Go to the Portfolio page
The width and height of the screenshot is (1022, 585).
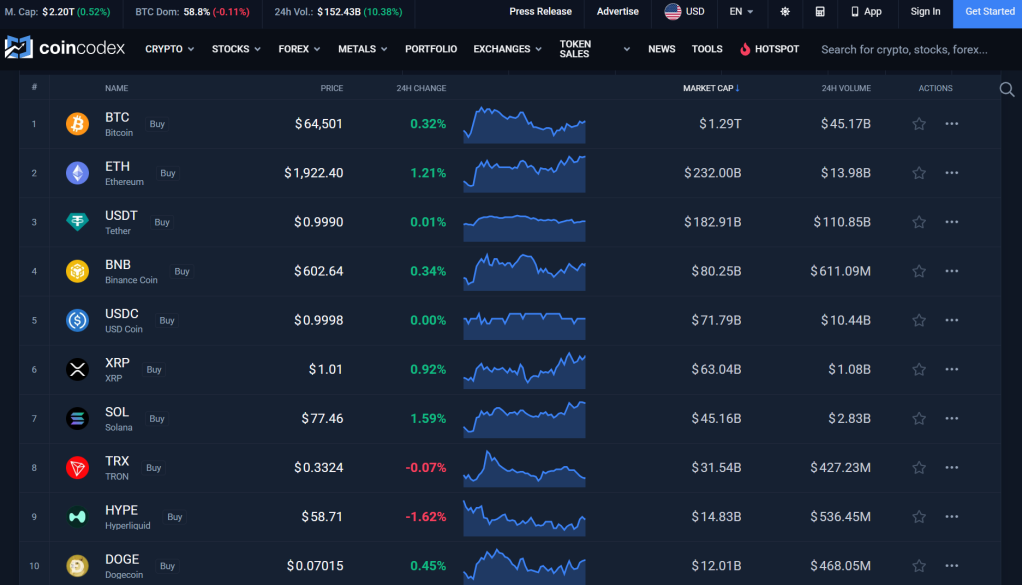431,49
